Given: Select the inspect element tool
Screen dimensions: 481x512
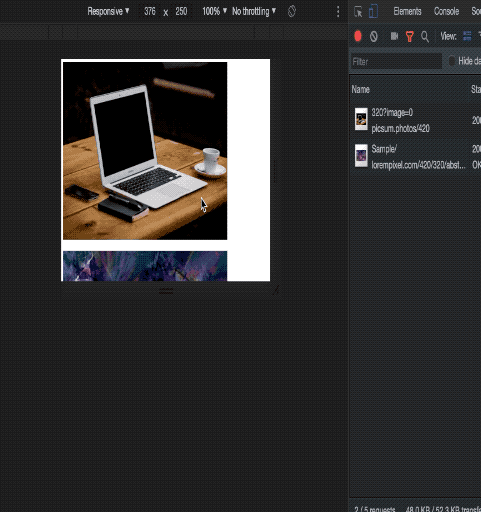Looking at the screenshot, I should (x=358, y=12).
